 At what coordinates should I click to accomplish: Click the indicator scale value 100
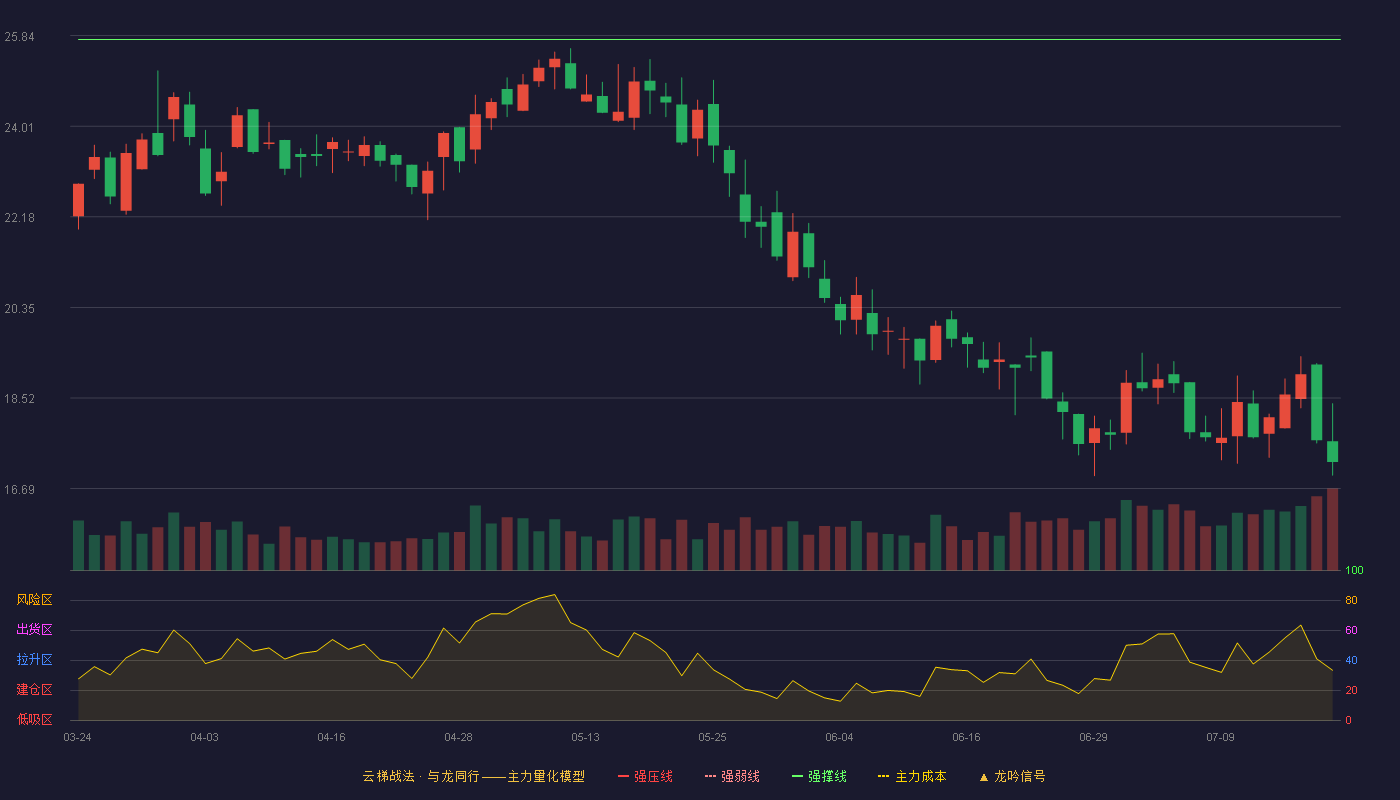tap(1354, 571)
